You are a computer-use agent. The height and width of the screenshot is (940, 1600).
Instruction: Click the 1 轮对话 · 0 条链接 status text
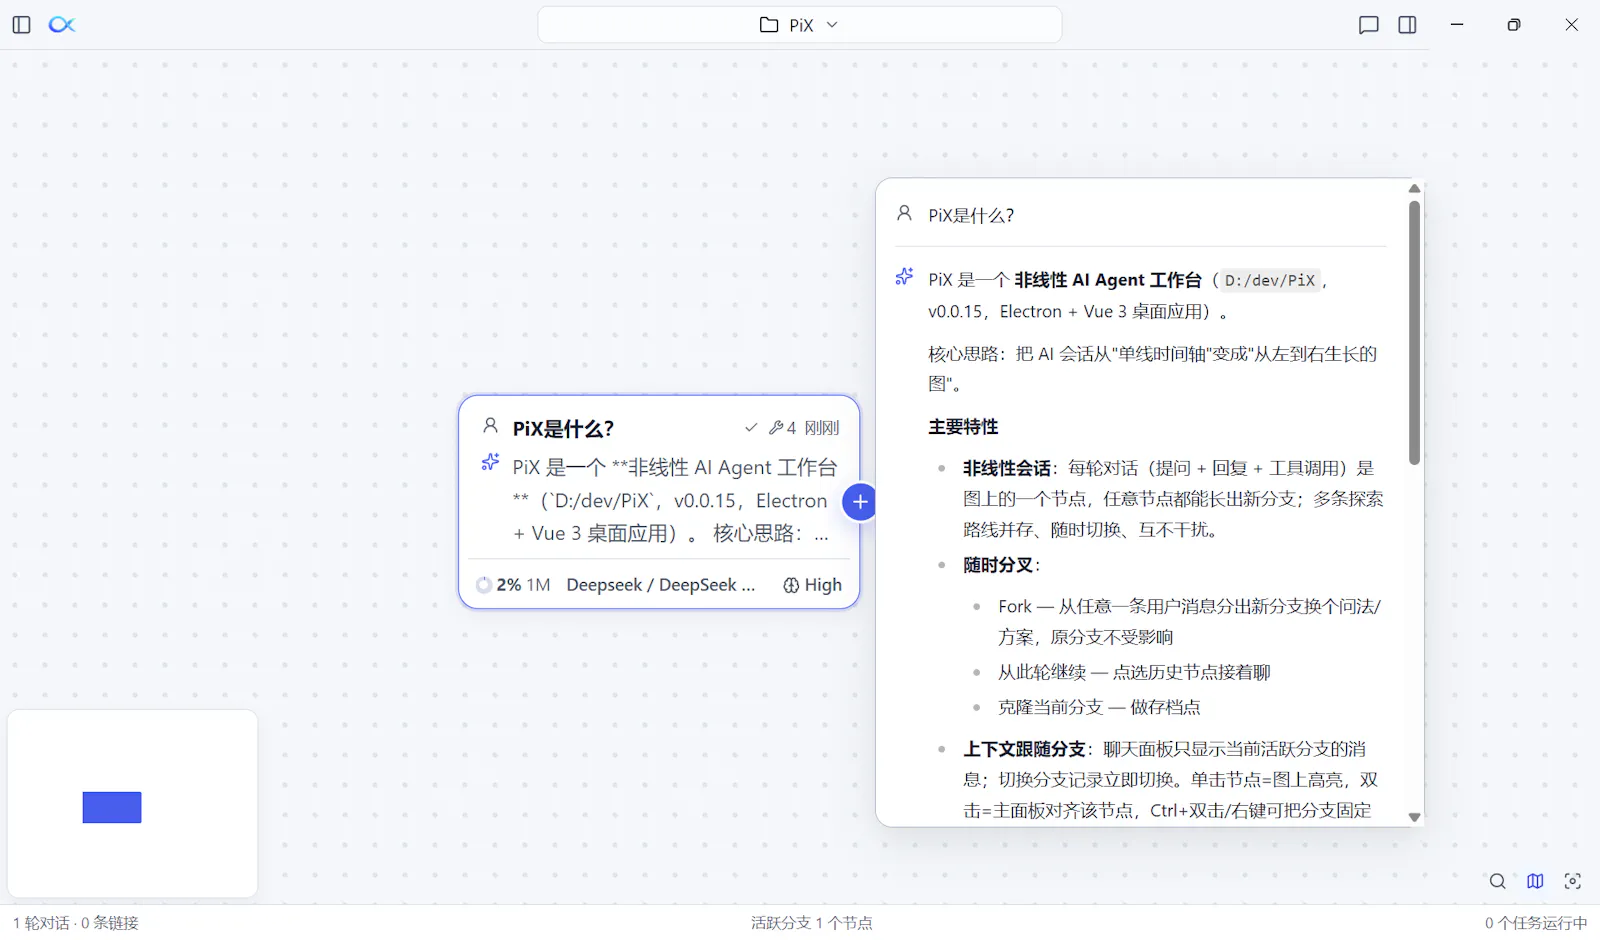tap(76, 923)
